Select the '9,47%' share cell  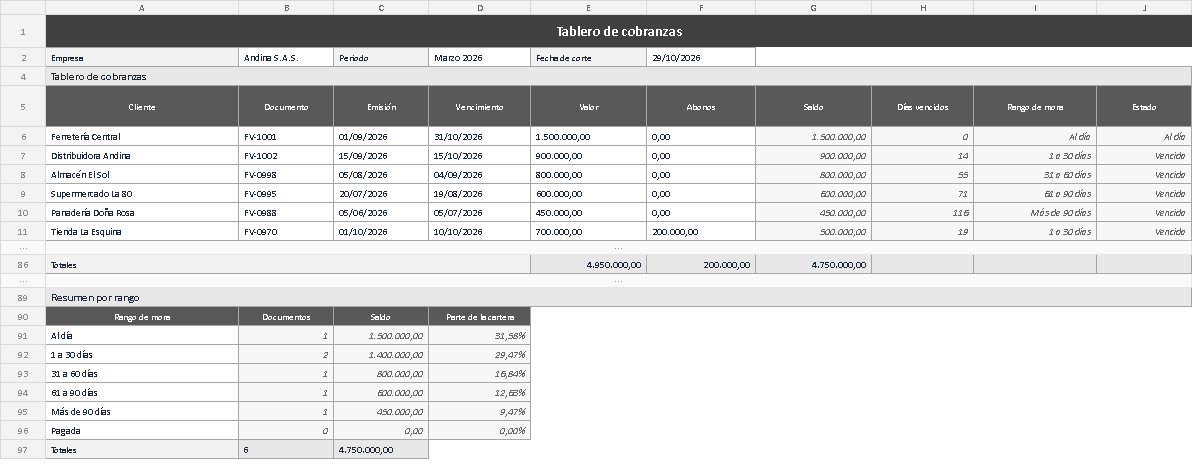[480, 412]
